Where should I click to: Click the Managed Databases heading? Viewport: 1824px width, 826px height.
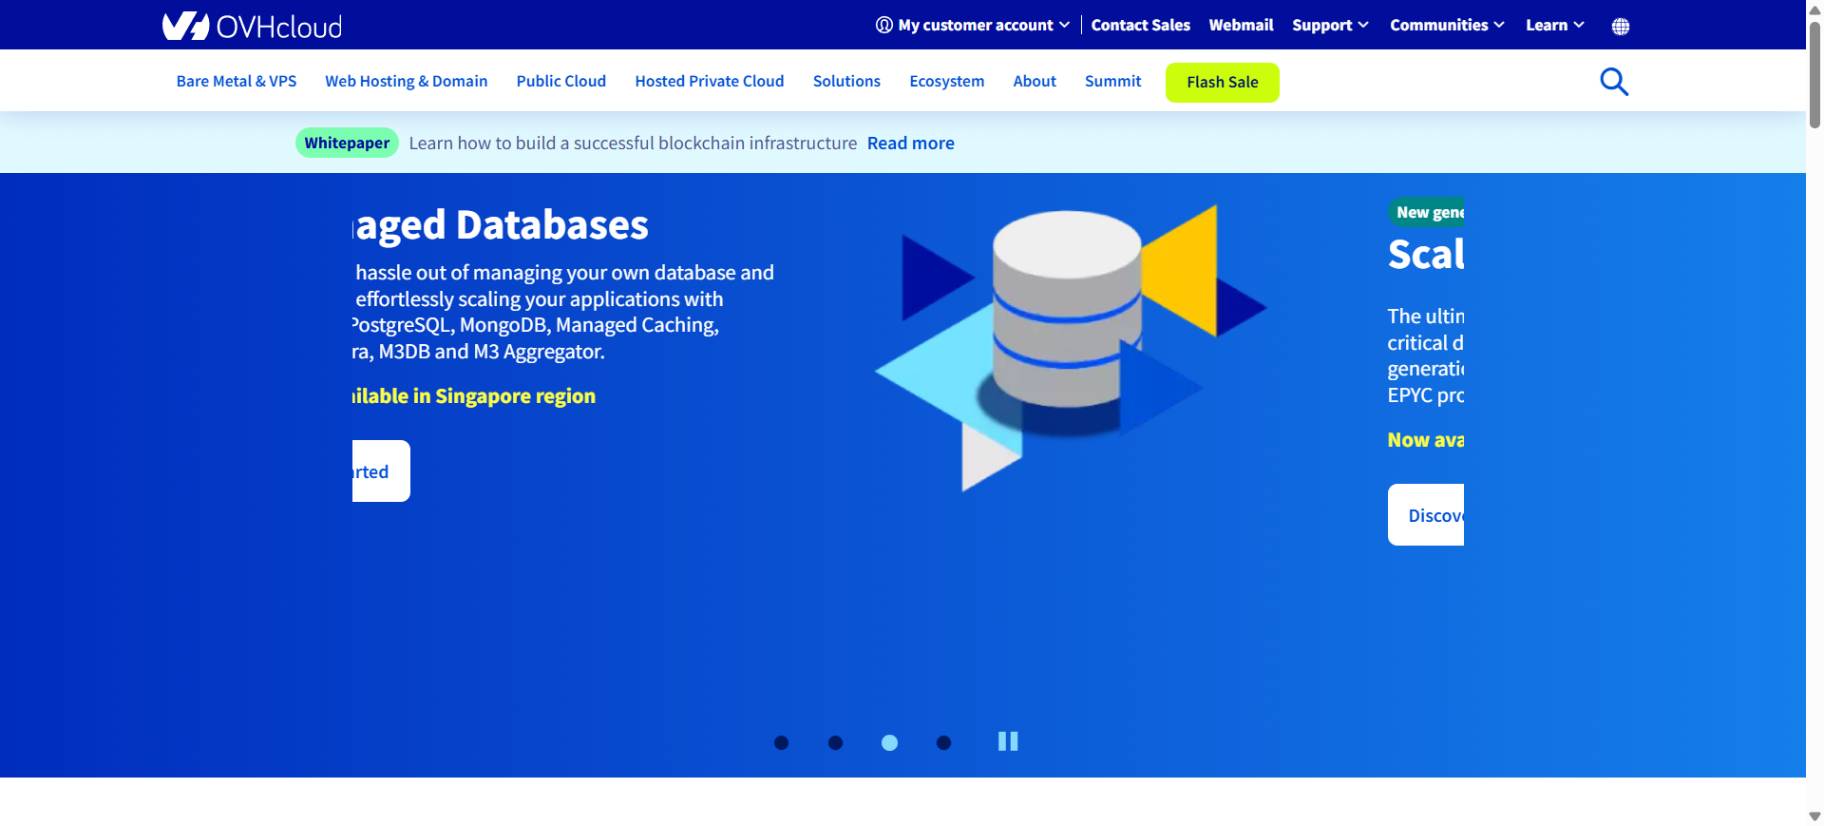500,226
